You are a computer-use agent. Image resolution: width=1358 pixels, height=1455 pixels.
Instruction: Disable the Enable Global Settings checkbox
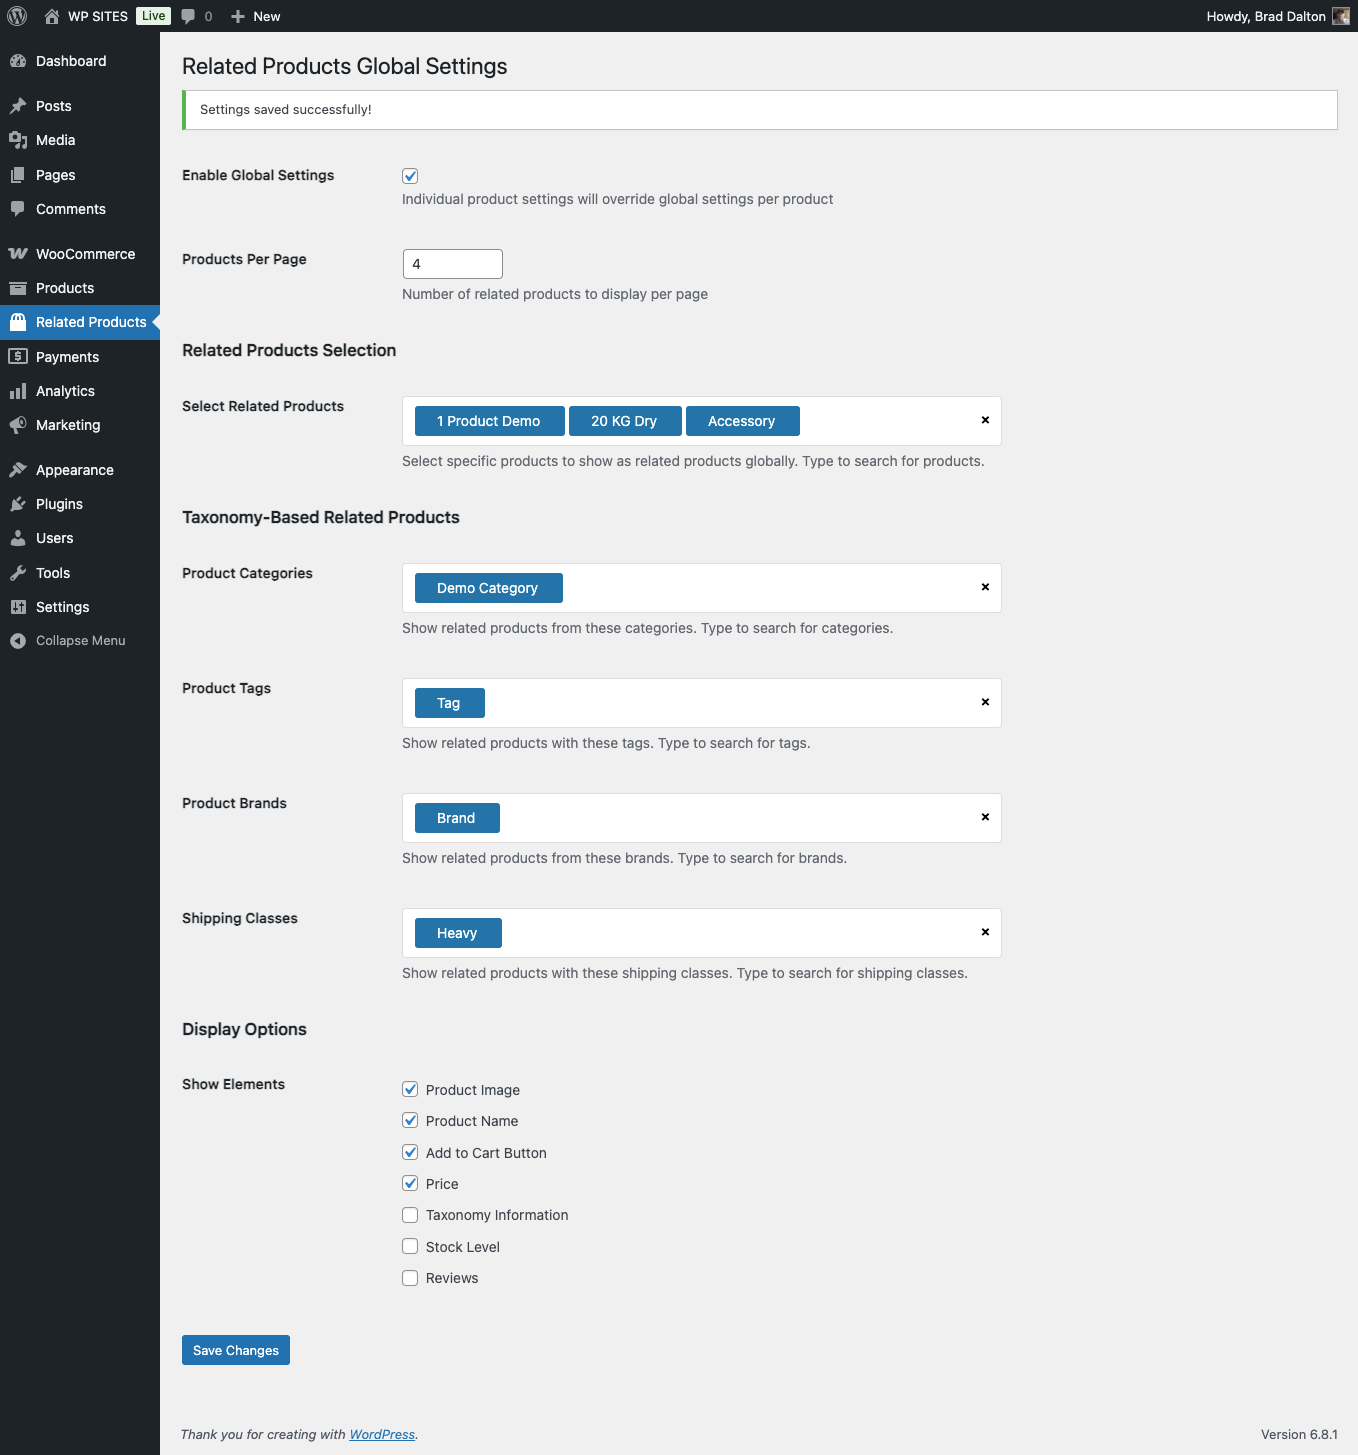pyautogui.click(x=410, y=176)
